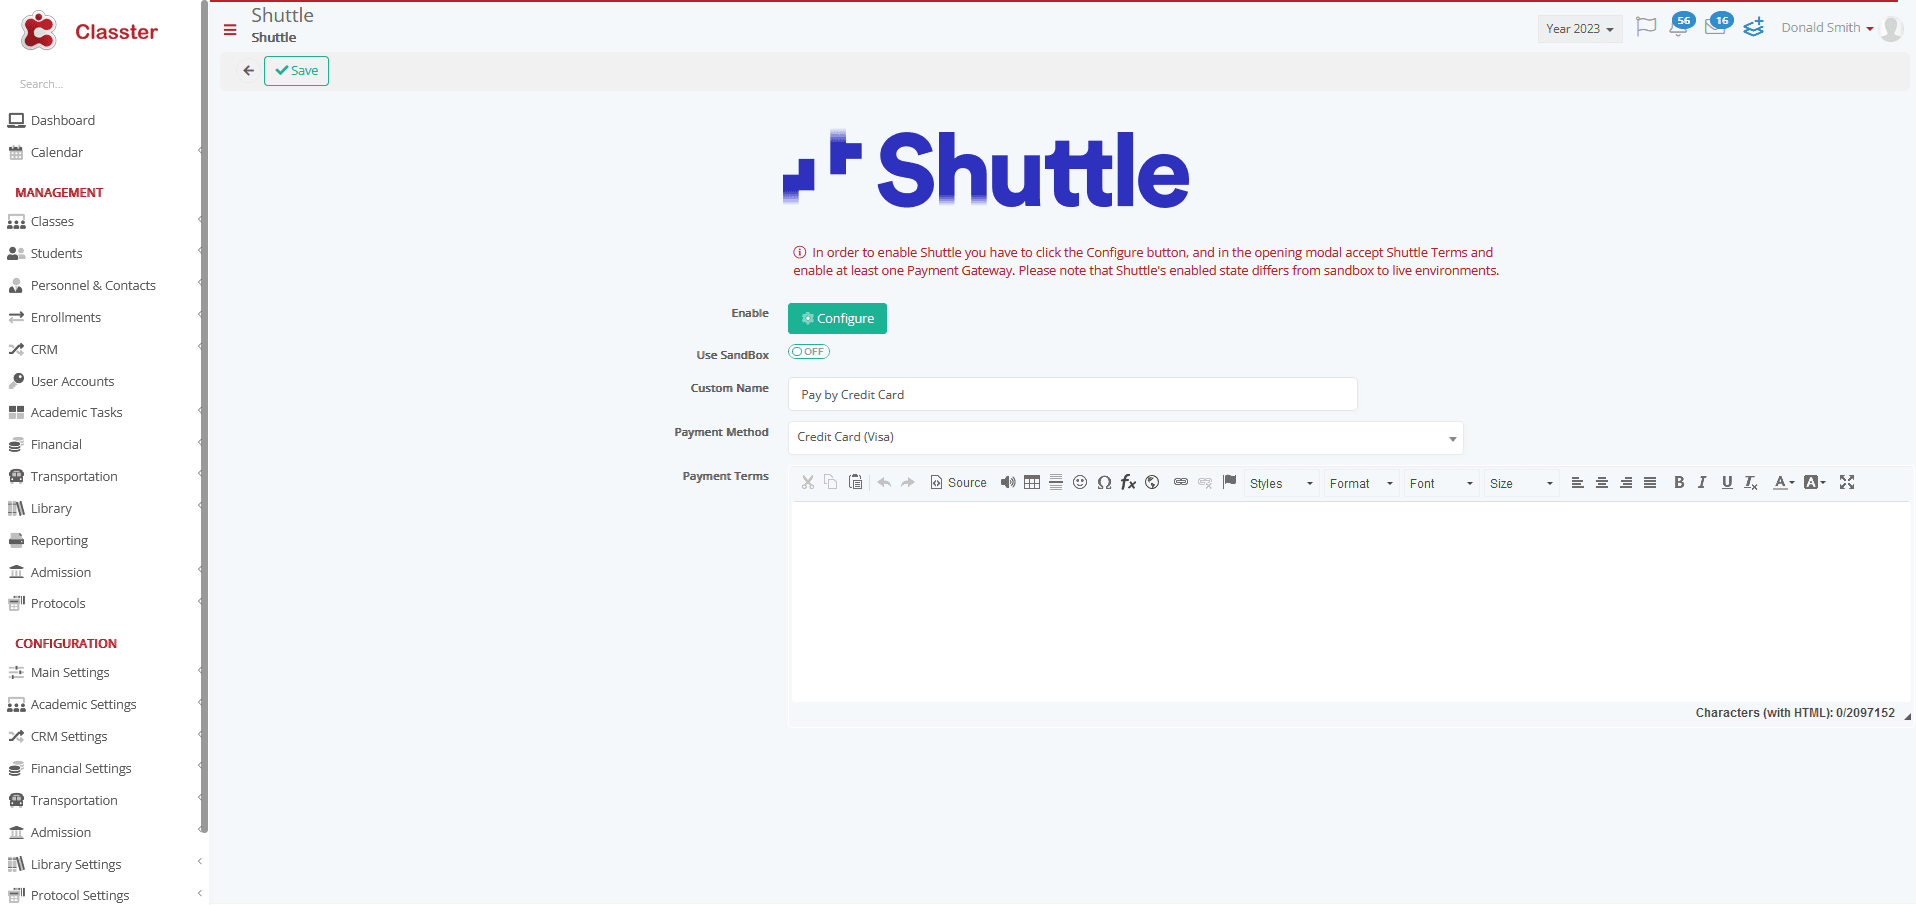Image resolution: width=1916 pixels, height=905 pixels.
Task: Go back with the arrow button
Action: pos(248,71)
